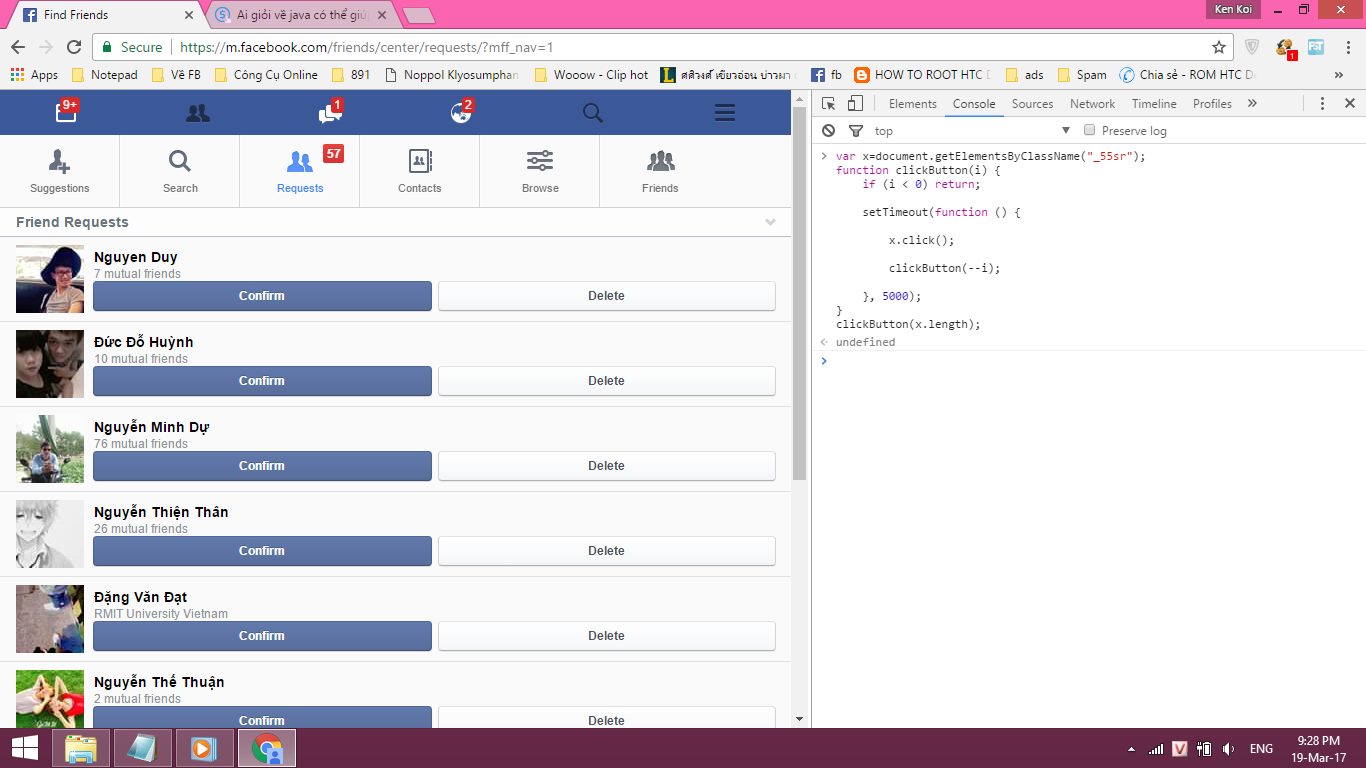Select DevTools inspect element icon
The width and height of the screenshot is (1366, 768).
[829, 104]
